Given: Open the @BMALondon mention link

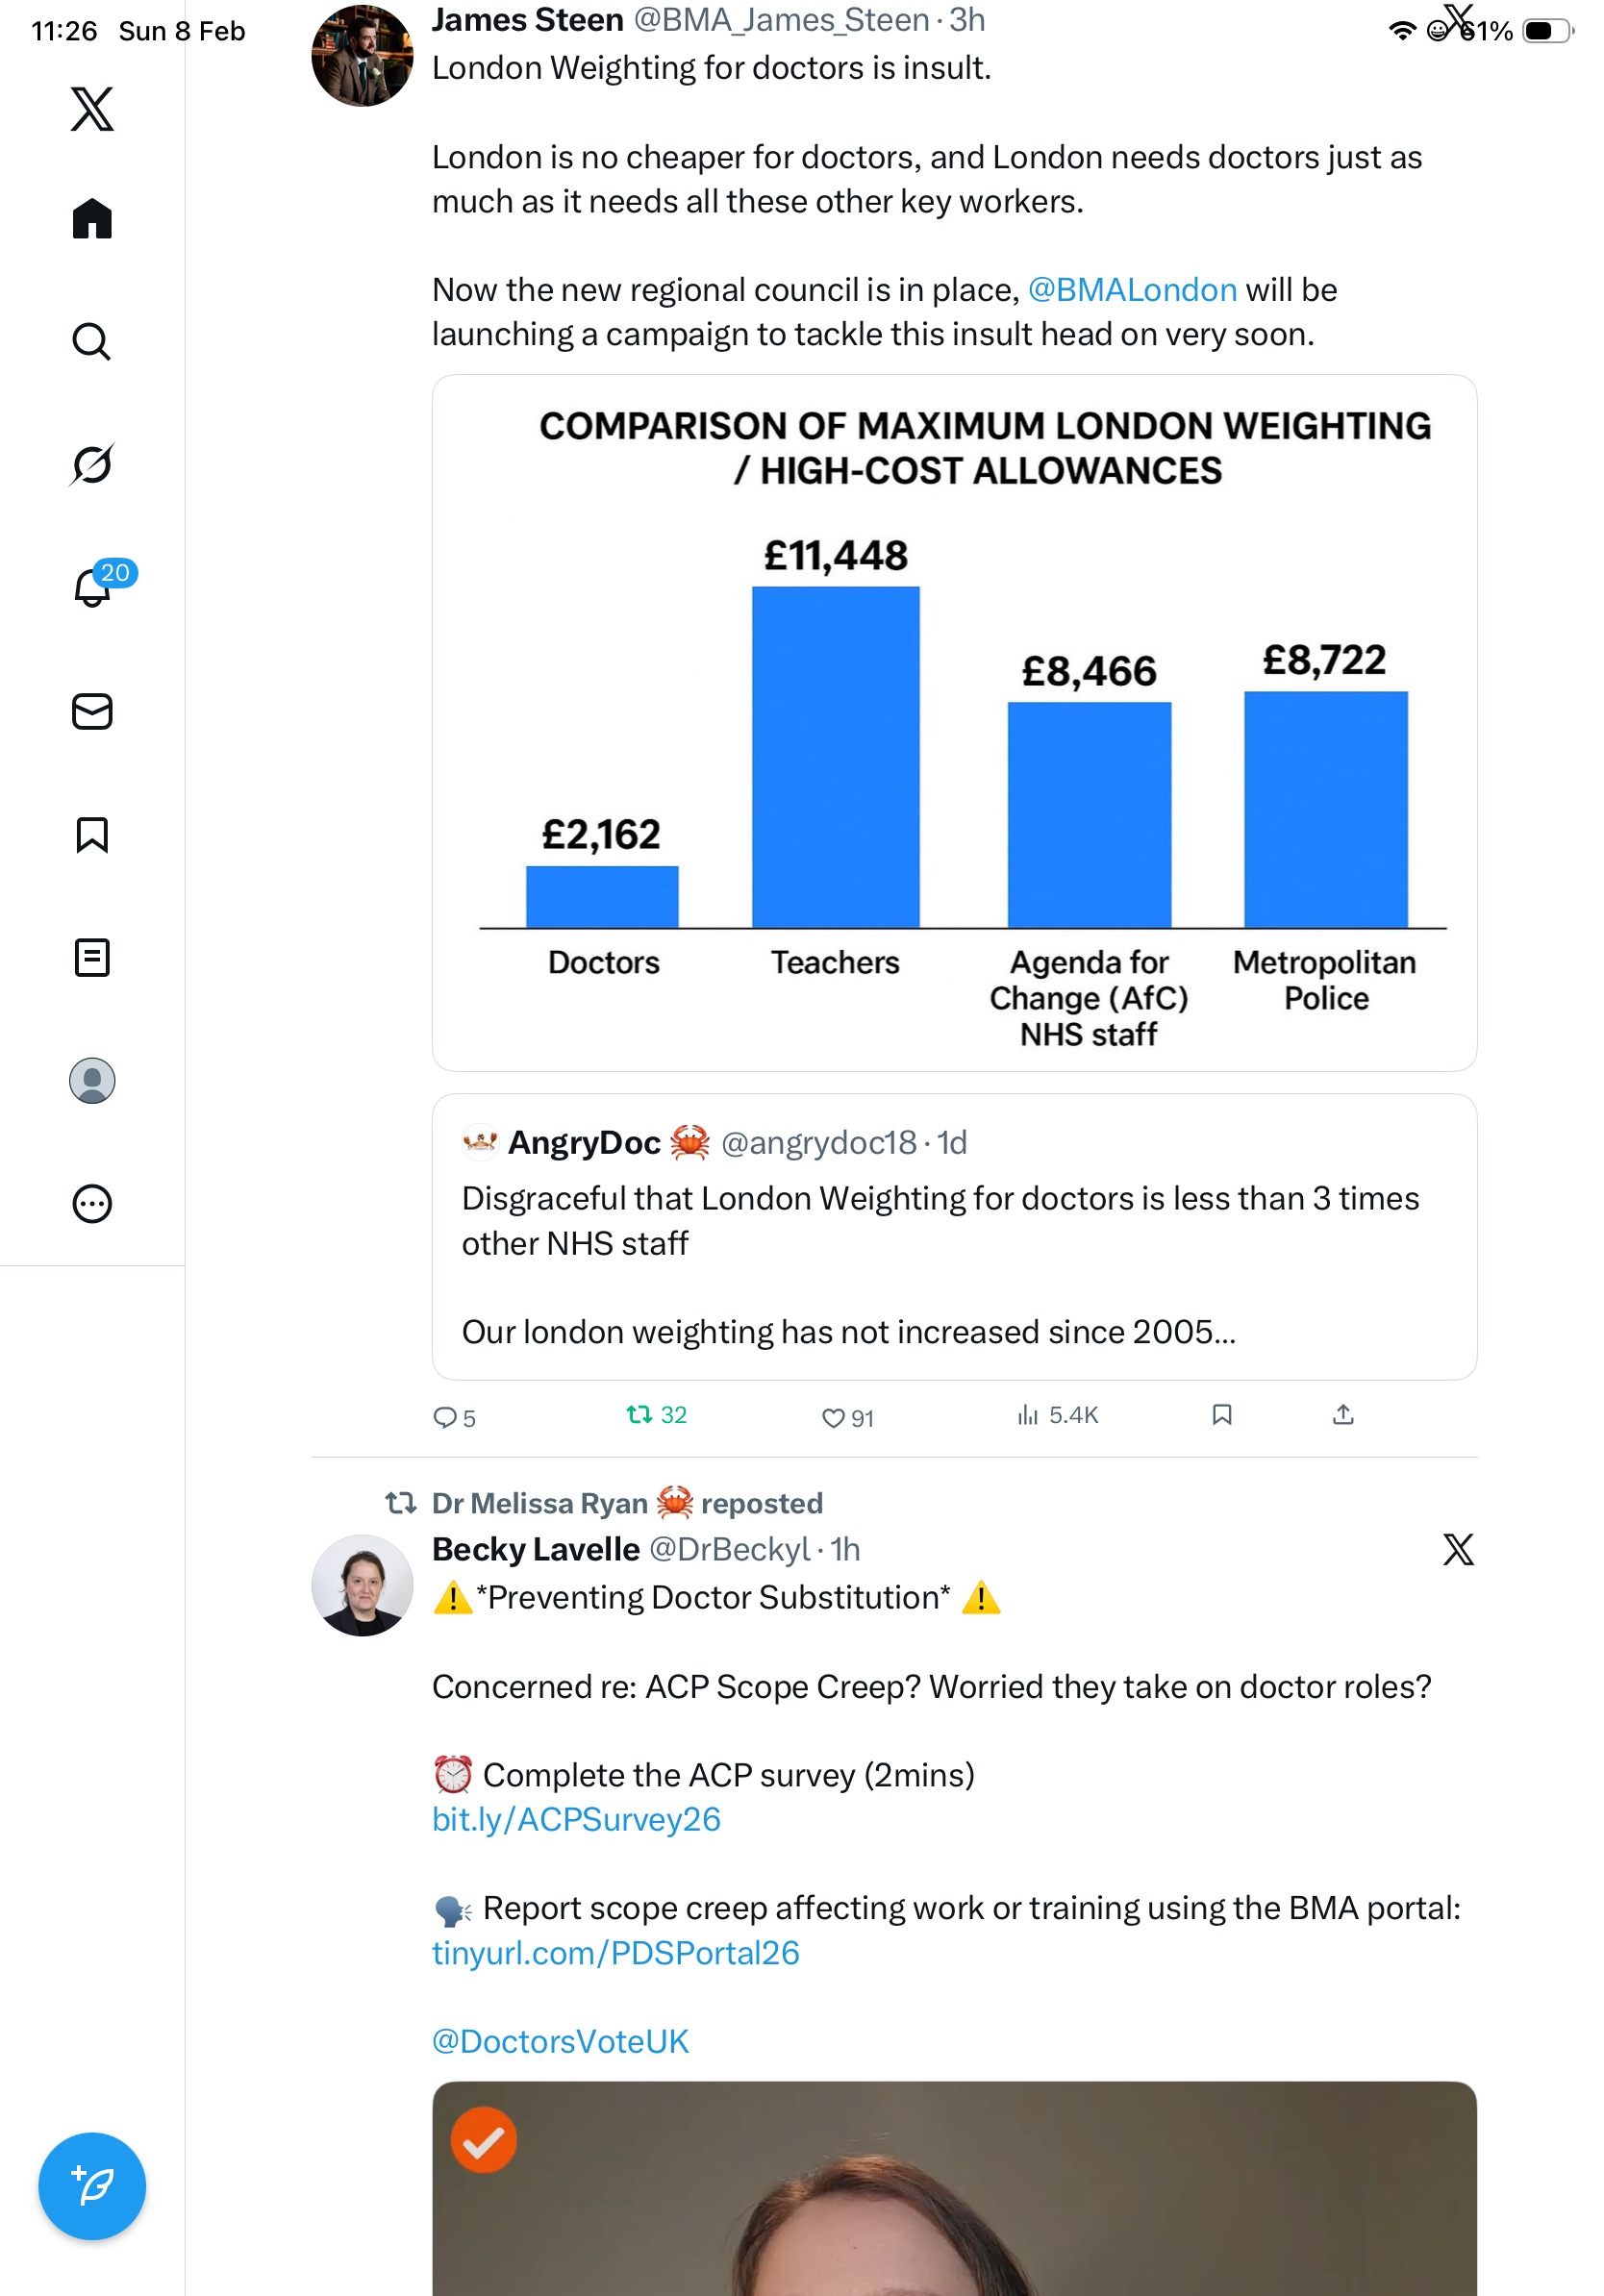Looking at the screenshot, I should (1132, 290).
